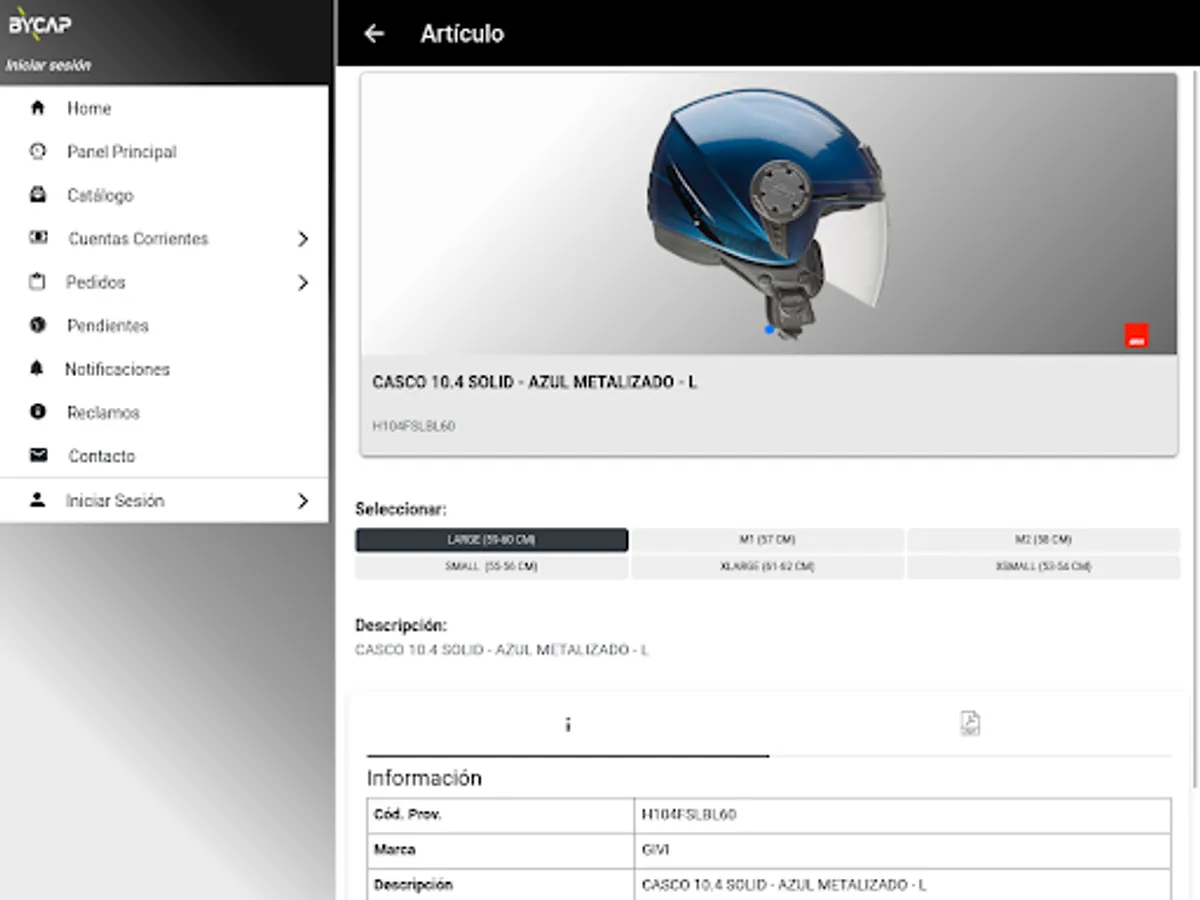Click 'Iniciar sesión' under BYCAP logo
Image resolution: width=1200 pixels, height=900 pixels.
pyautogui.click(x=49, y=65)
